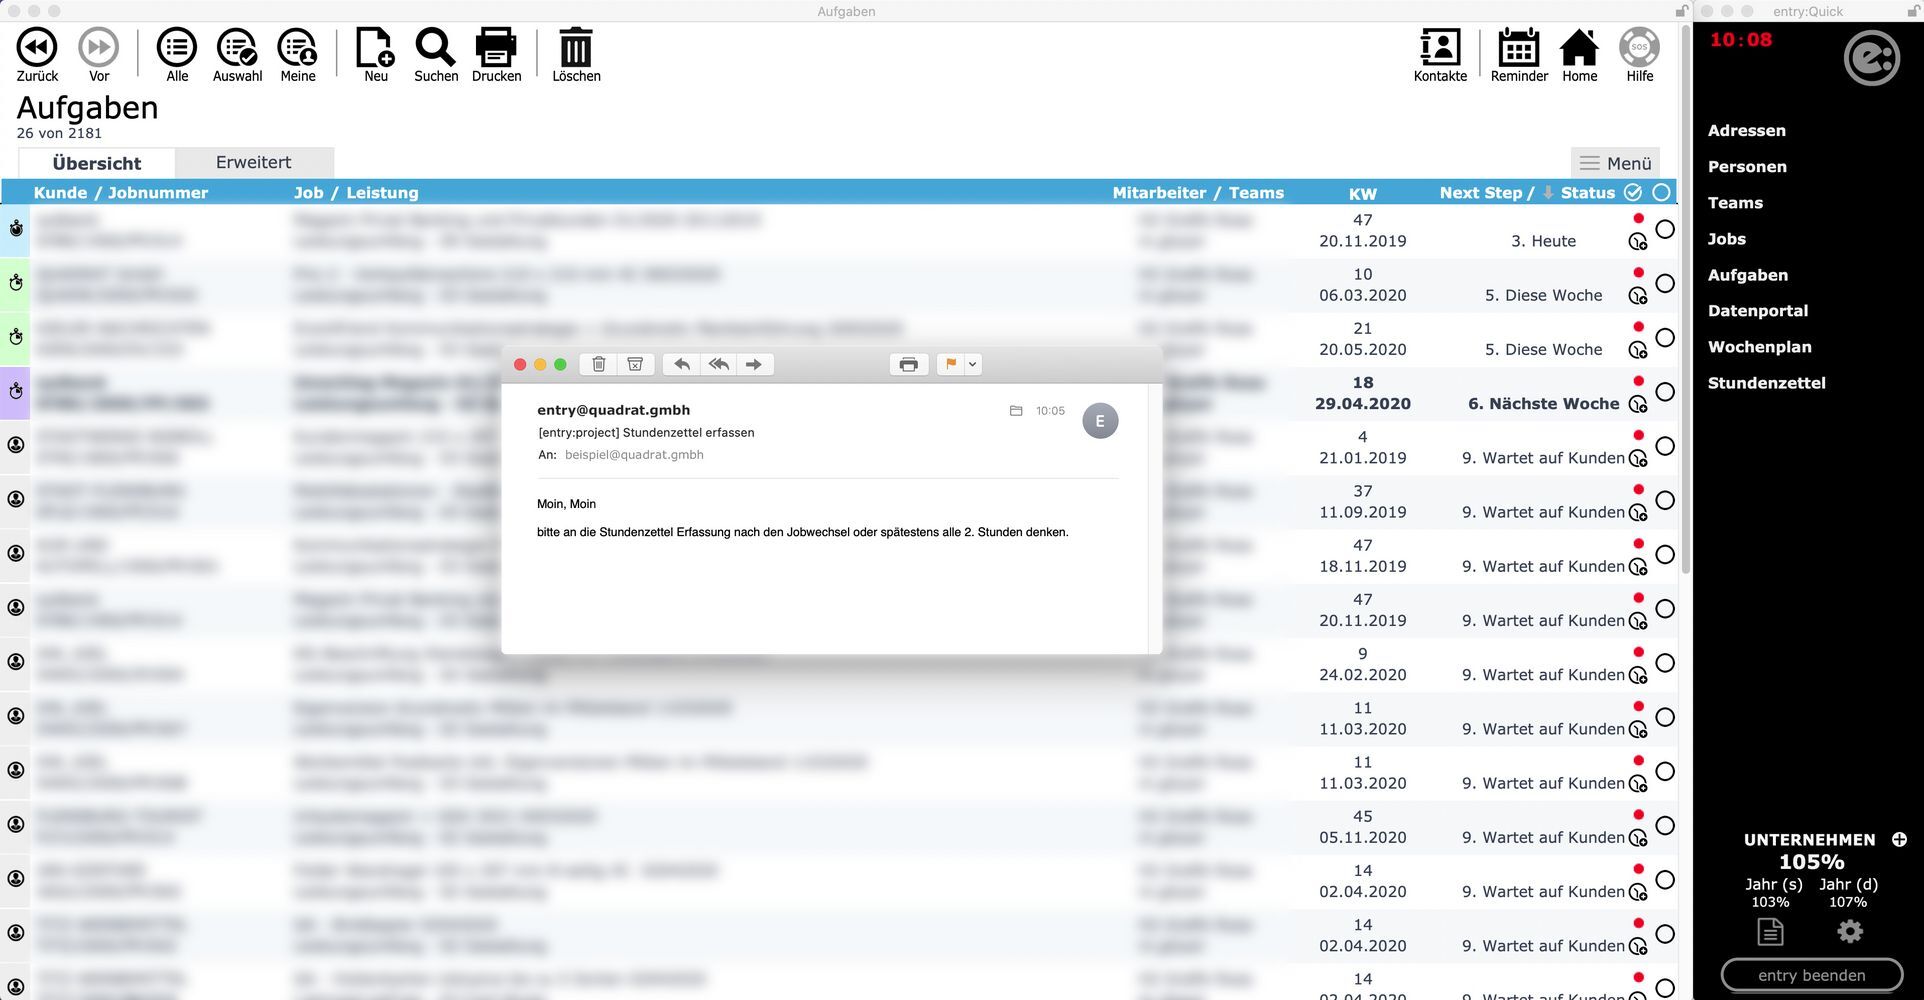1924x1000 pixels.
Task: Open Aufgaben in the Quick panel
Action: [x=1748, y=275]
